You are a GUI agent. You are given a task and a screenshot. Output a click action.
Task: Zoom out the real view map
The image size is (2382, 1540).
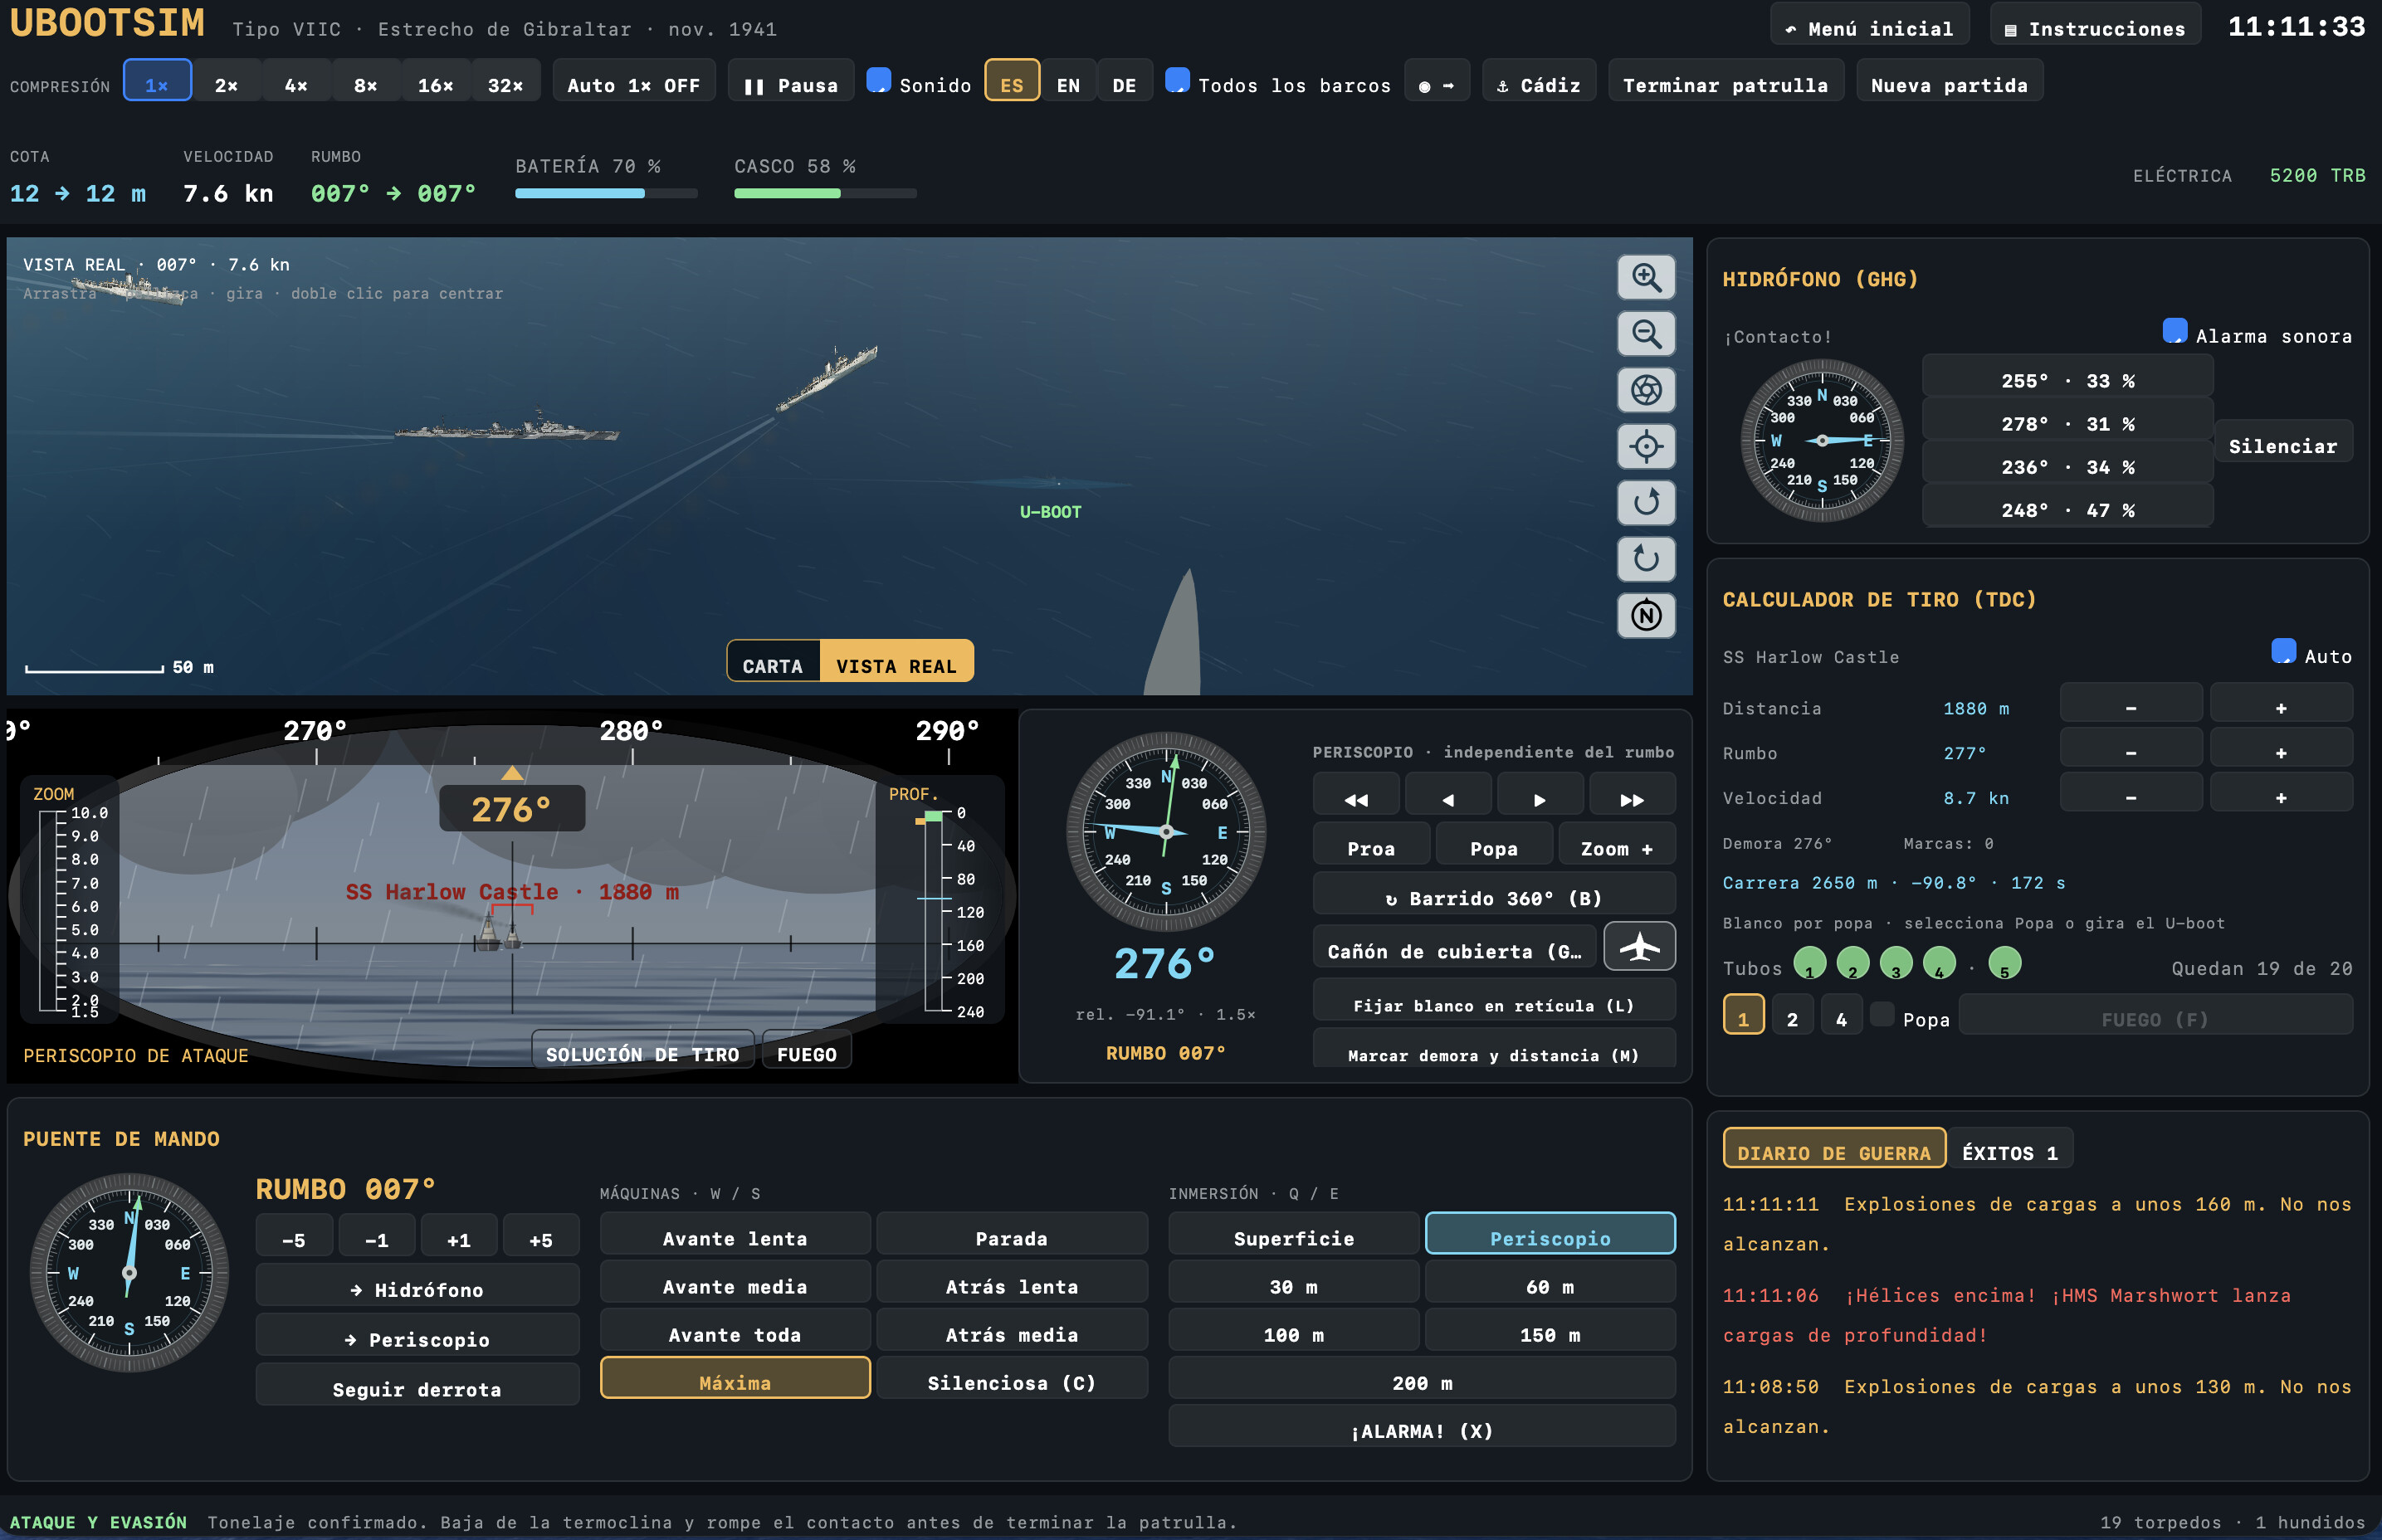pos(1645,333)
